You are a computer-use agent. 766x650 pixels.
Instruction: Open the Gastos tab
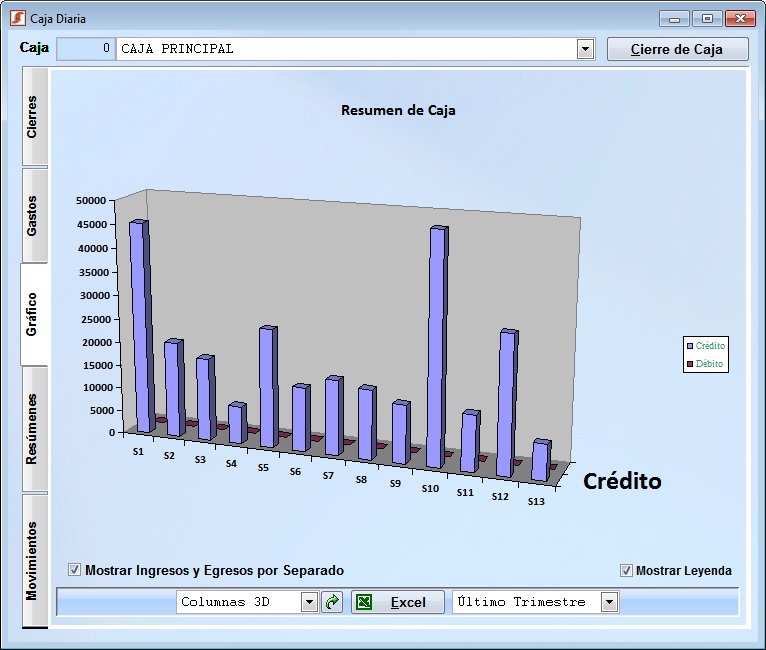[33, 215]
